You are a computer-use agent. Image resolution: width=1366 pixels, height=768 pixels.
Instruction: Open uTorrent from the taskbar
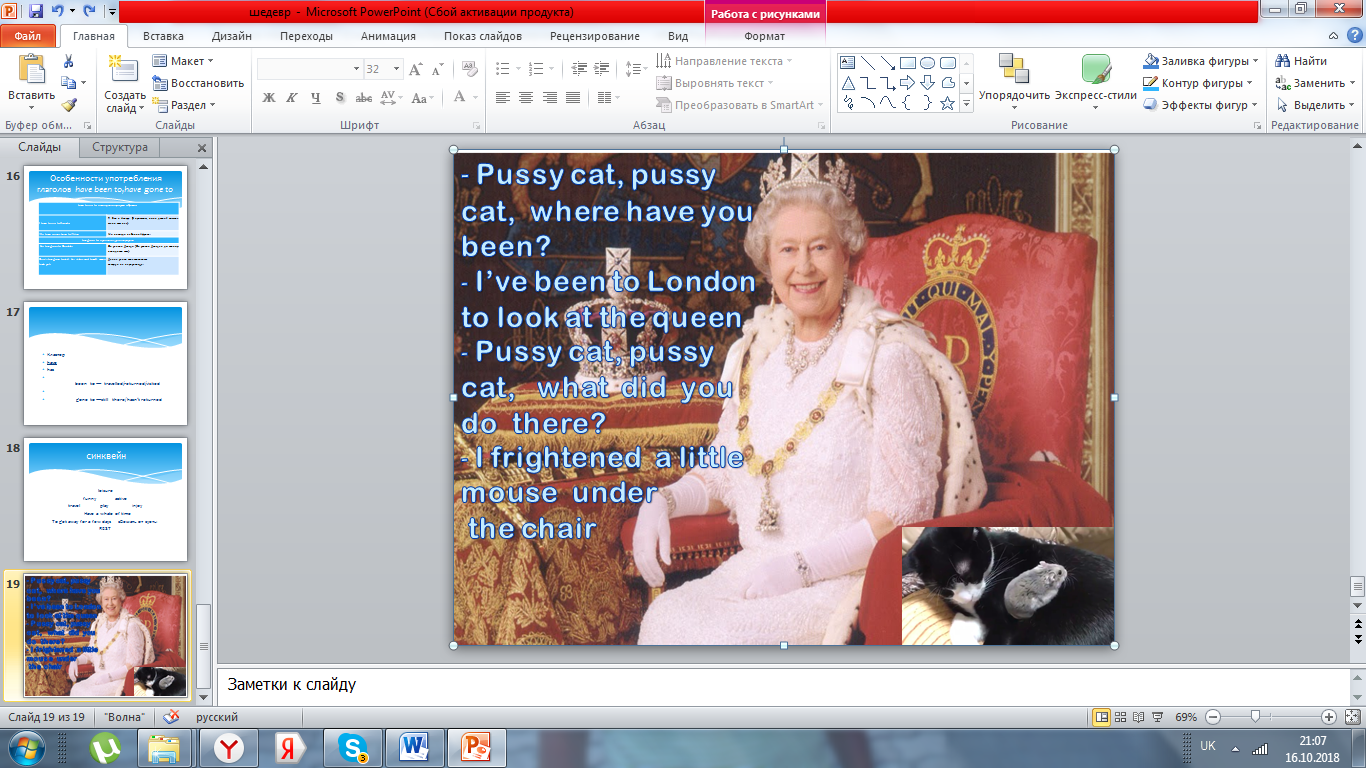coord(105,747)
